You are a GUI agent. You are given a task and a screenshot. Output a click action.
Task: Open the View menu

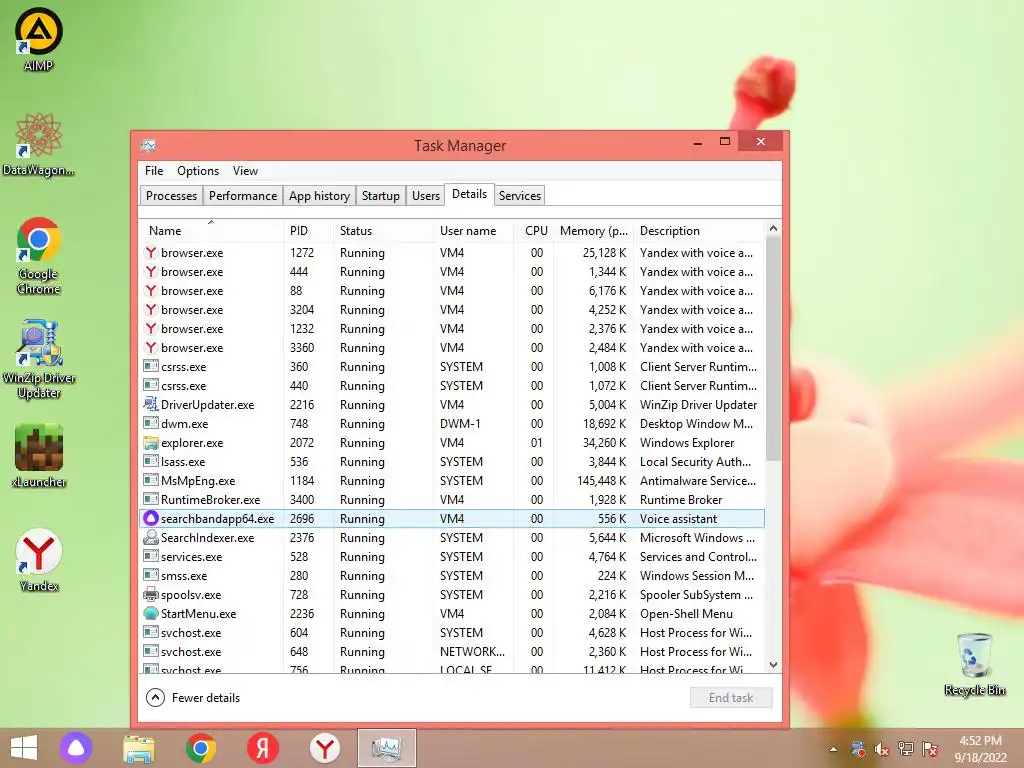(x=245, y=170)
